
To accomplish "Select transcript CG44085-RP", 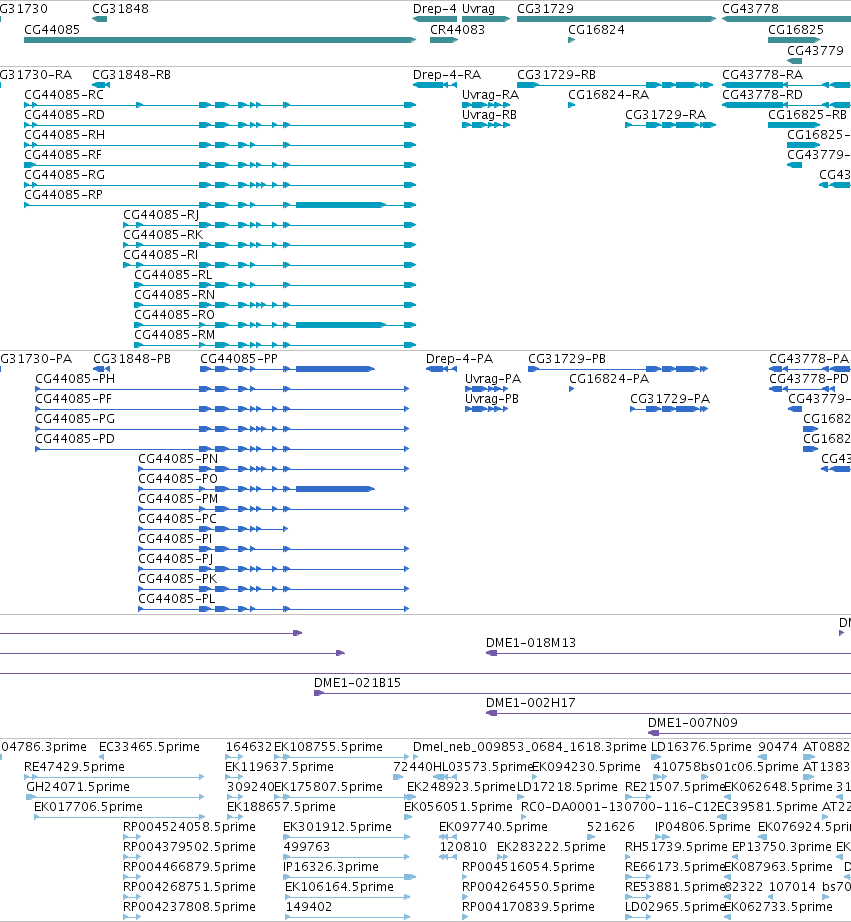I will click(64, 195).
